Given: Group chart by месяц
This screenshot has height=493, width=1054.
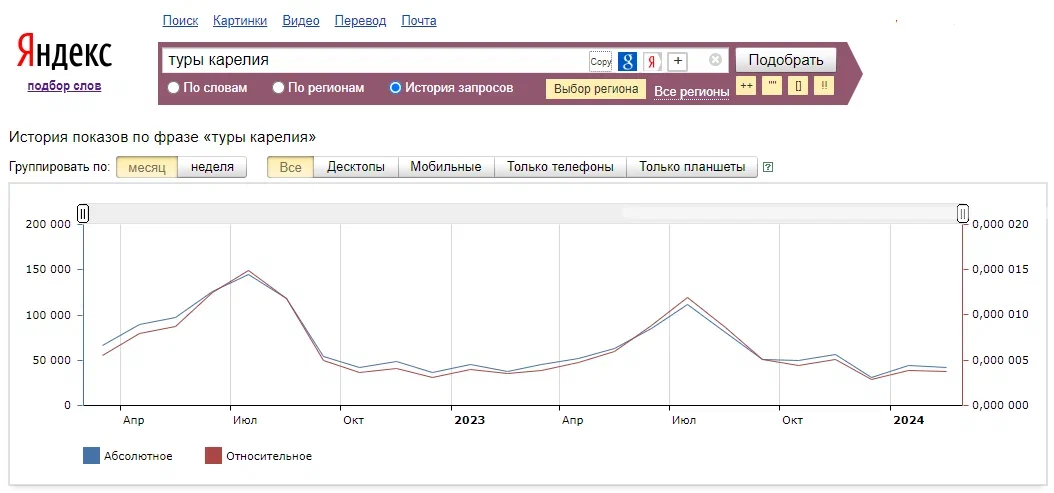Looking at the screenshot, I should pos(147,167).
